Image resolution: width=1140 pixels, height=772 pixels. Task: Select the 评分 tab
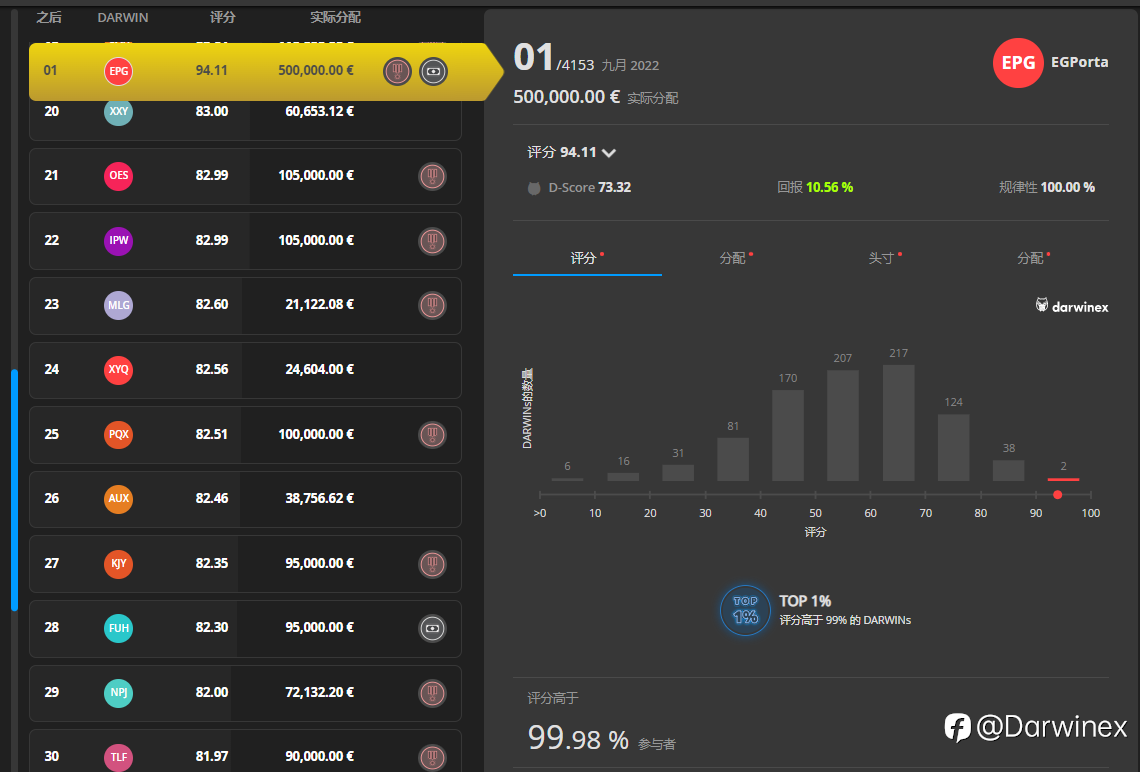click(x=587, y=258)
